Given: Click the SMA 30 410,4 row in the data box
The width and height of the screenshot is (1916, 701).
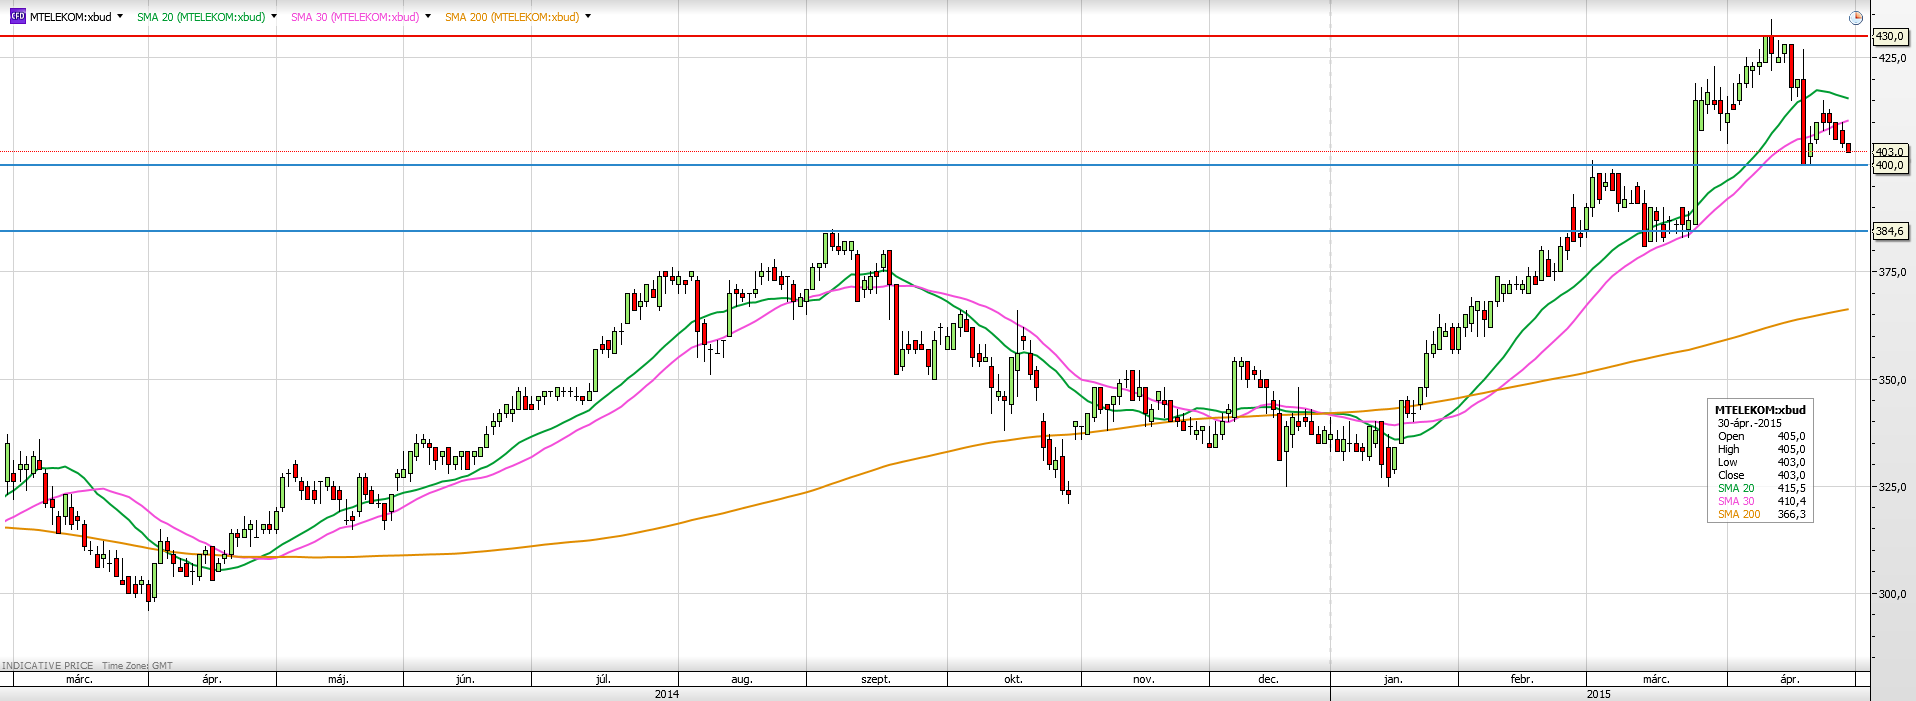Looking at the screenshot, I should [x=1761, y=501].
